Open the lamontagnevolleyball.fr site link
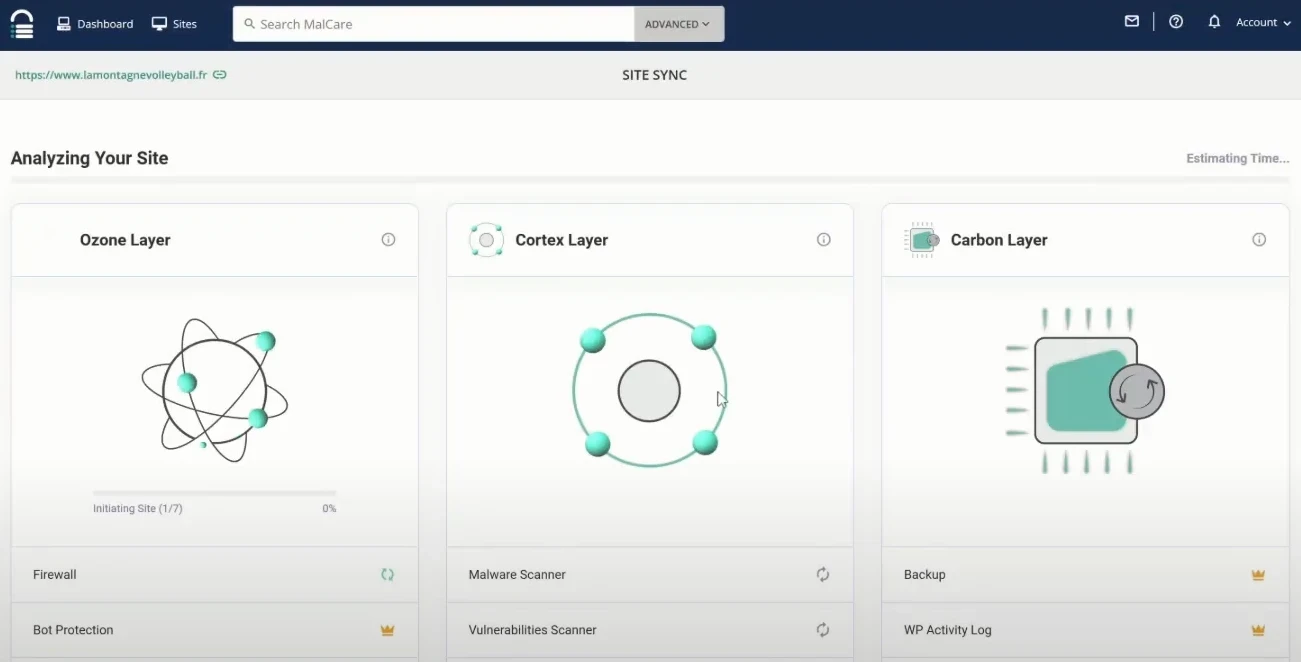Viewport: 1301px width, 662px height. (110, 74)
